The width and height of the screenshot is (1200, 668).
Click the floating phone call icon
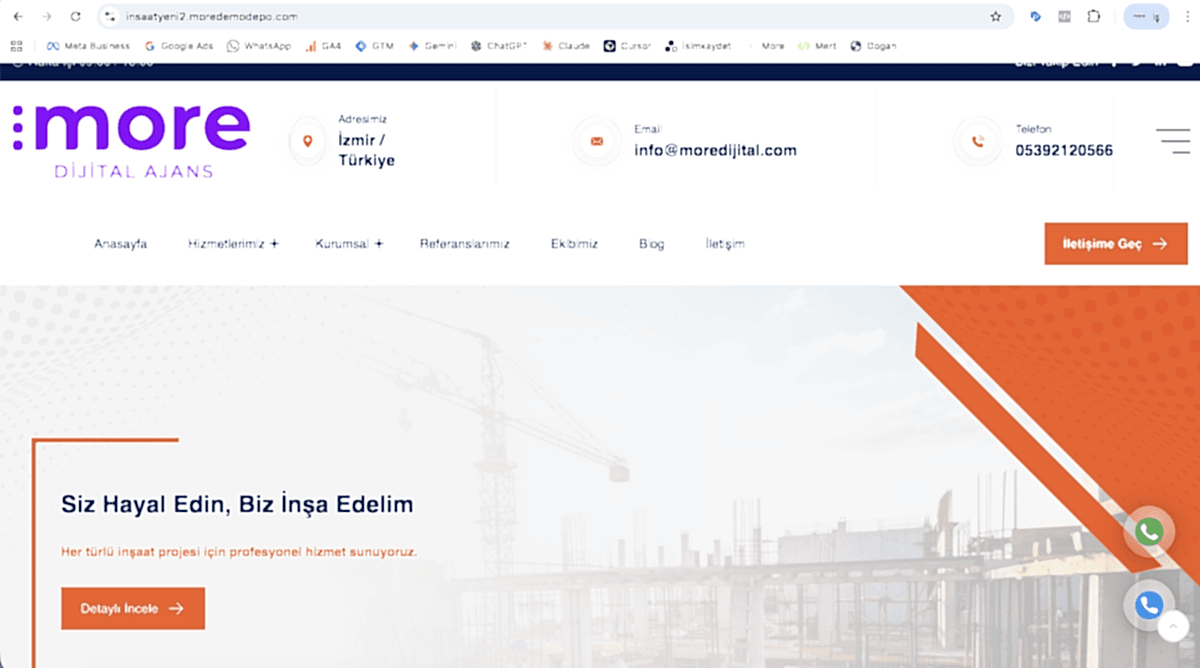click(1148, 605)
